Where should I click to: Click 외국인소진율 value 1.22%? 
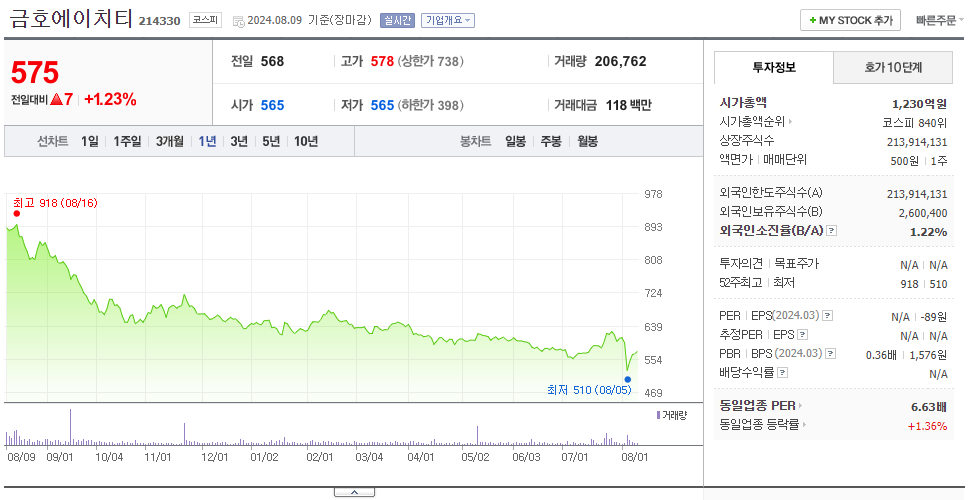(x=928, y=232)
